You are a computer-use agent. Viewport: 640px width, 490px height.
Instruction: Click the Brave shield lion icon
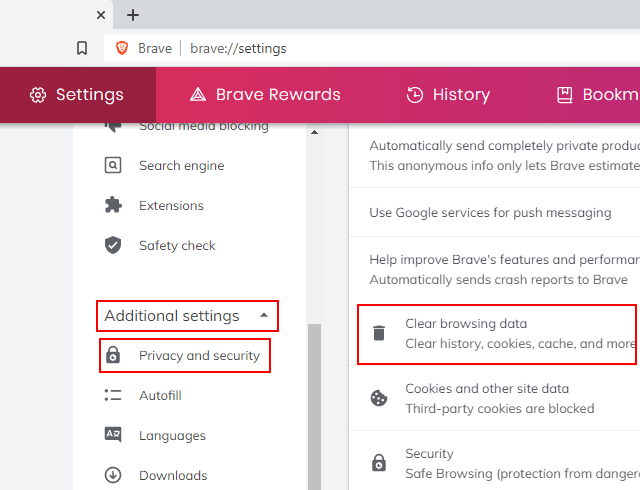click(x=122, y=48)
